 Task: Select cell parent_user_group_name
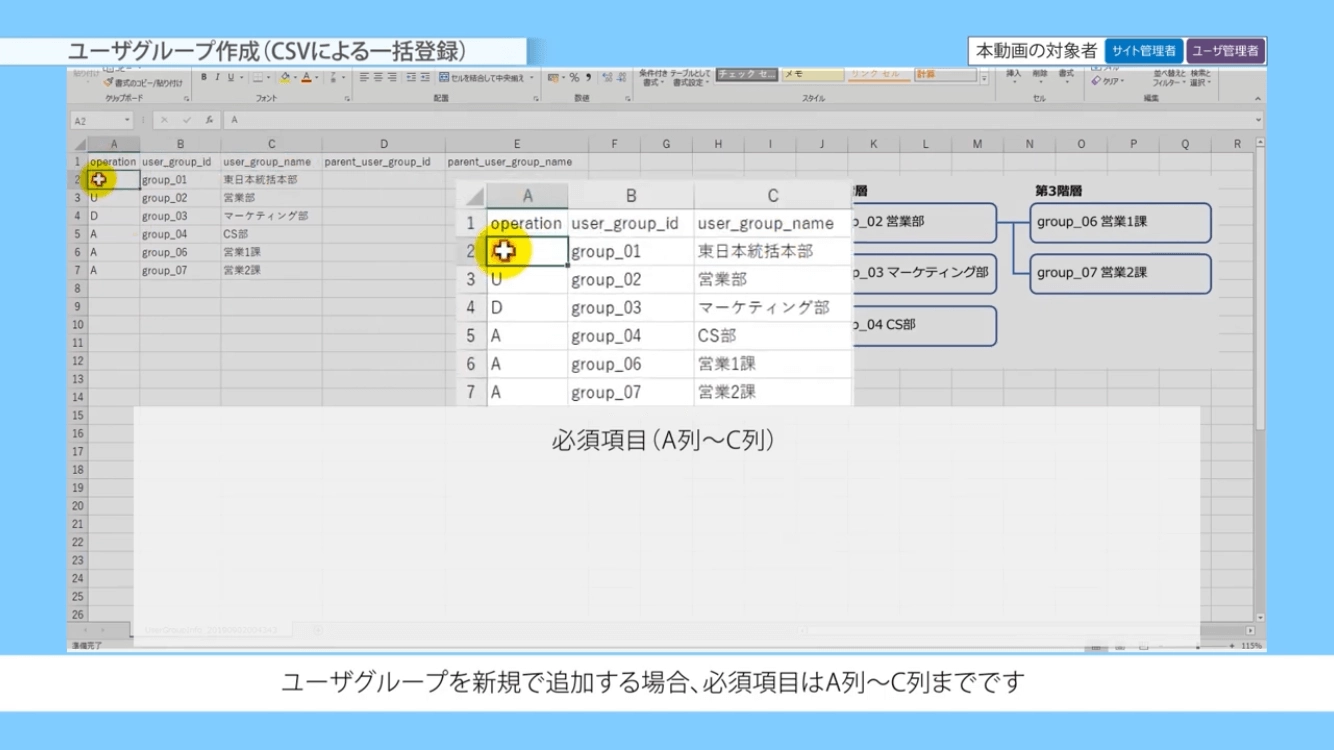pos(517,161)
